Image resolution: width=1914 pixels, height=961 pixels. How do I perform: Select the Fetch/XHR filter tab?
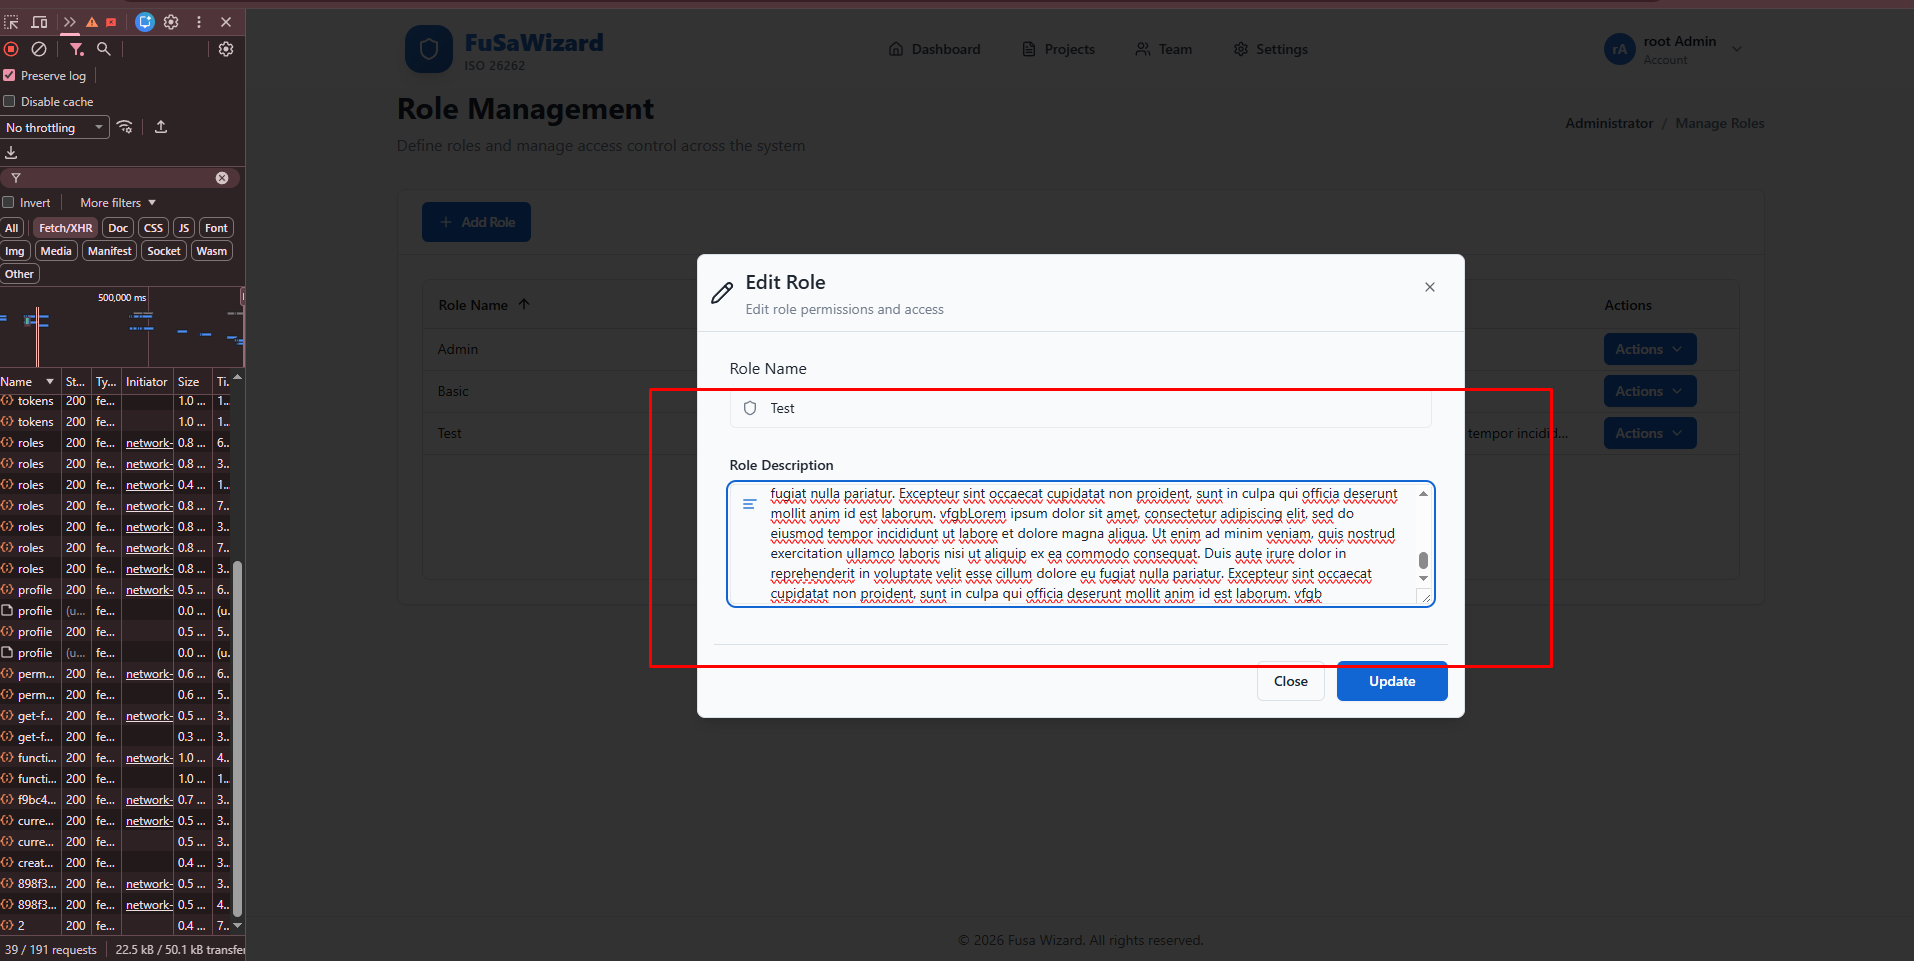65,228
